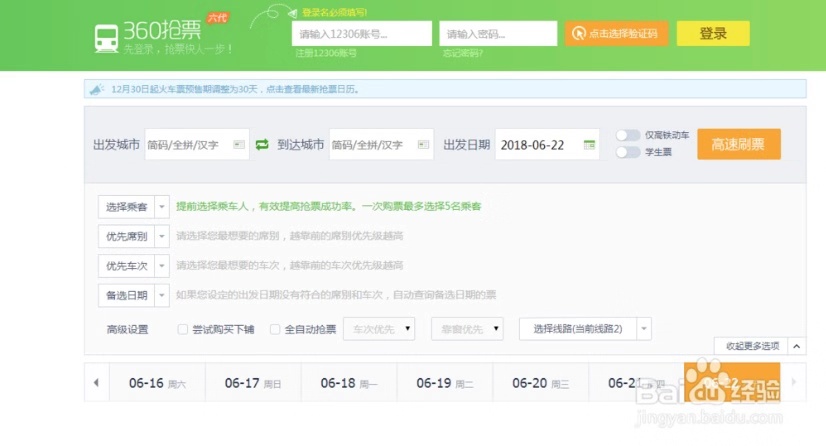Check 尝试购买下铺 option

182,329
